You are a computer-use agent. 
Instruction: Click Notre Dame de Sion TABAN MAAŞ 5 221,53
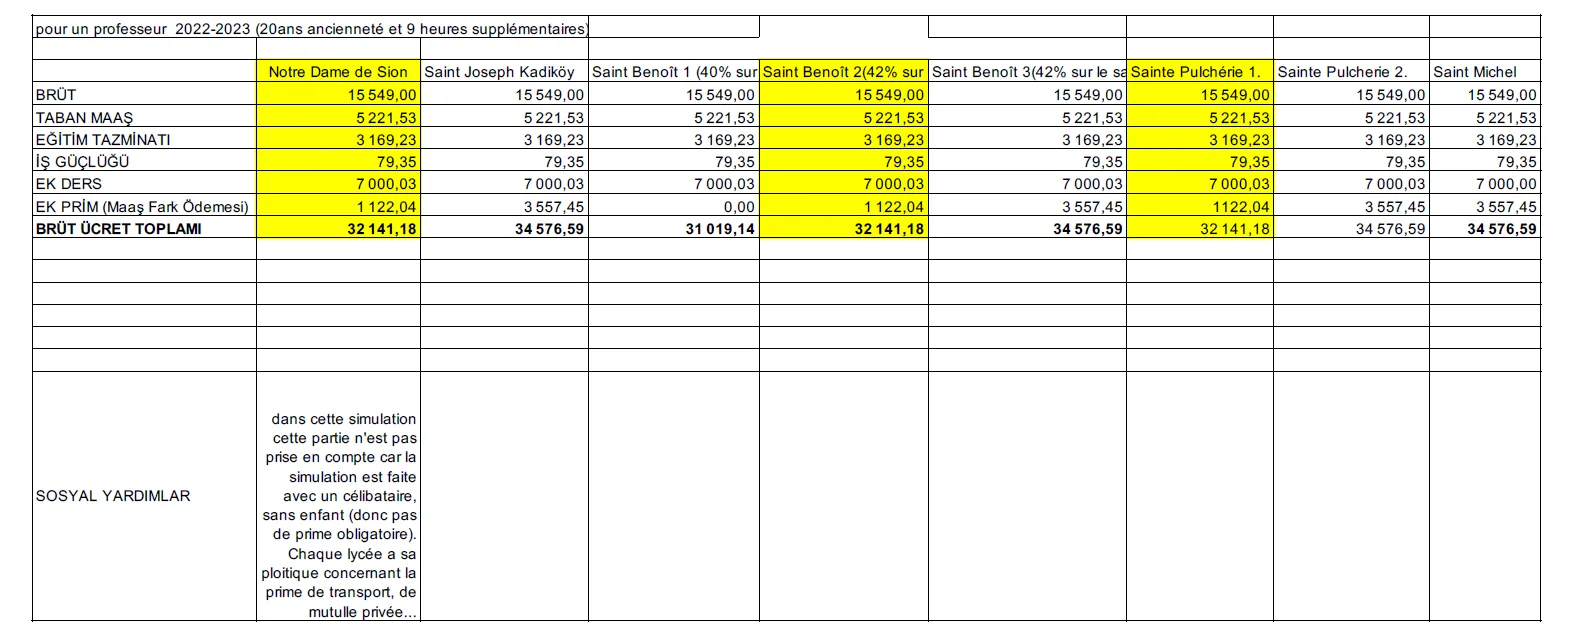tap(339, 117)
